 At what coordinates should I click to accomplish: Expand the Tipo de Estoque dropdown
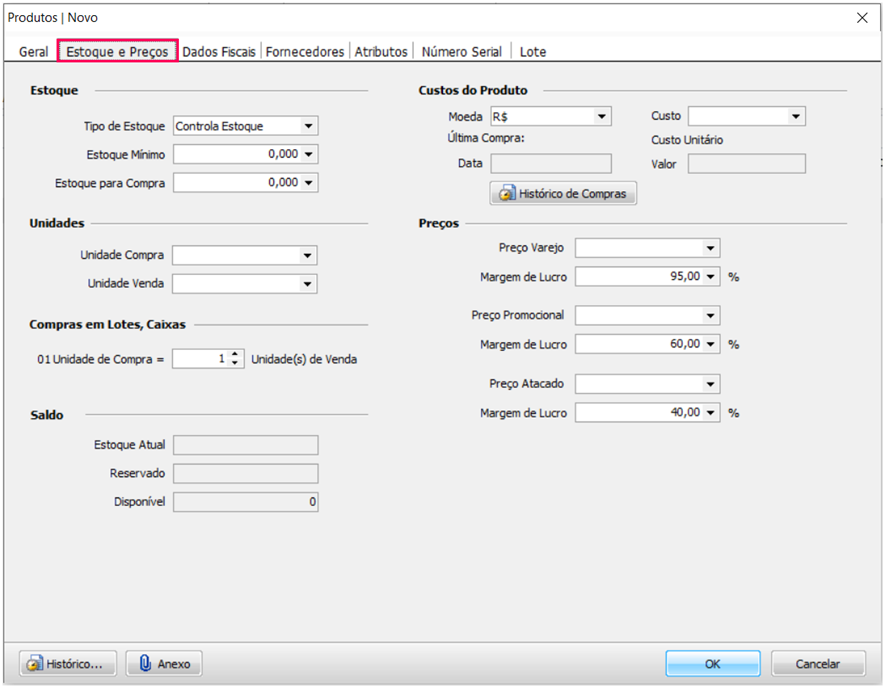[x=308, y=126]
